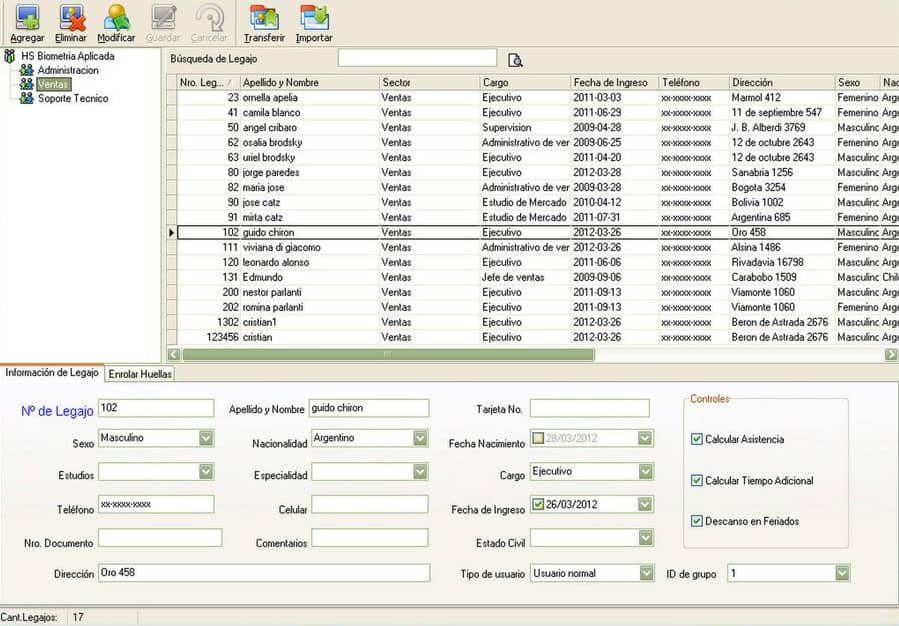Uncheck Descanso en Feriados
Screen dimensions: 899x626
697,521
